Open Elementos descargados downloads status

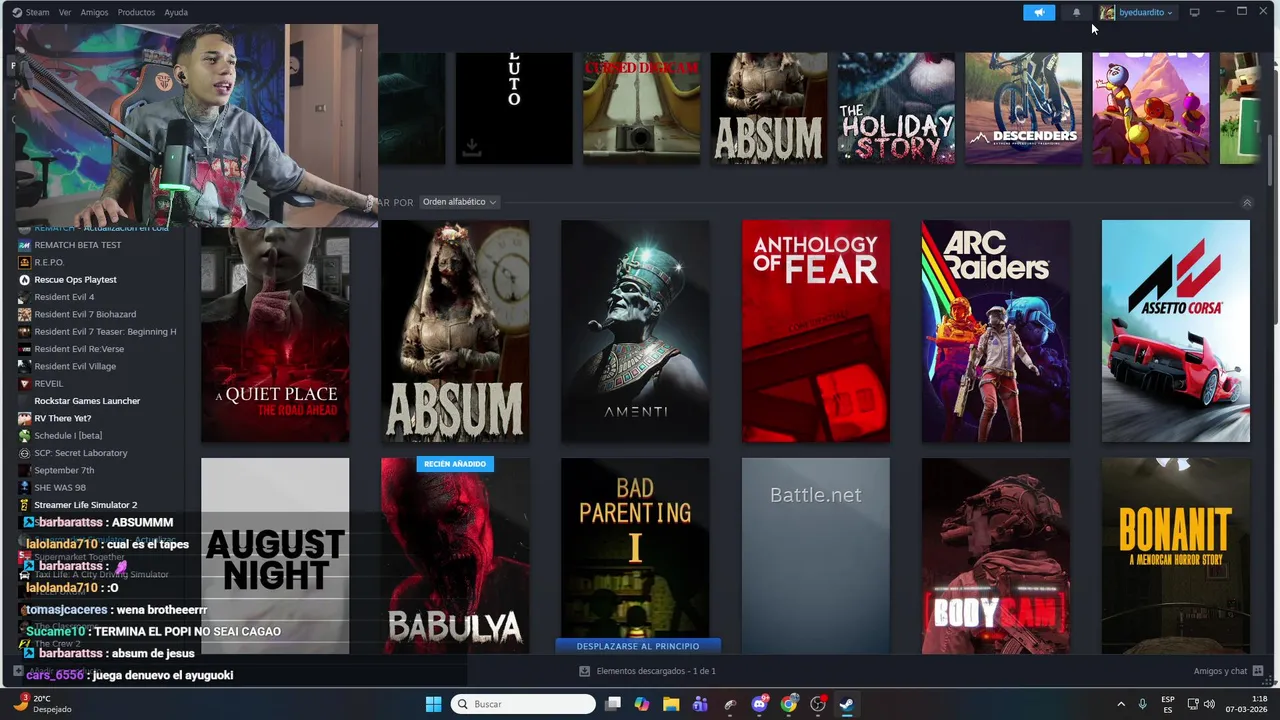pyautogui.click(x=656, y=671)
